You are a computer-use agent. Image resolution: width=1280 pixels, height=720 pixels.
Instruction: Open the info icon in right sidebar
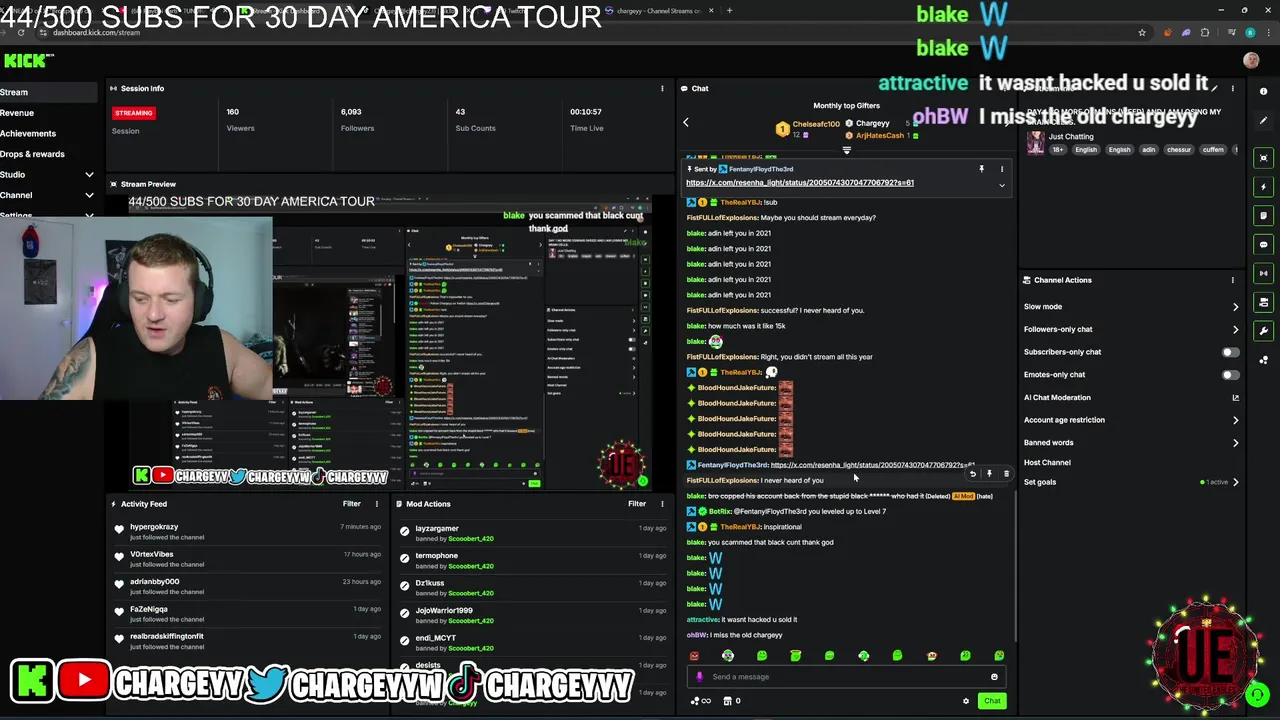1264,92
